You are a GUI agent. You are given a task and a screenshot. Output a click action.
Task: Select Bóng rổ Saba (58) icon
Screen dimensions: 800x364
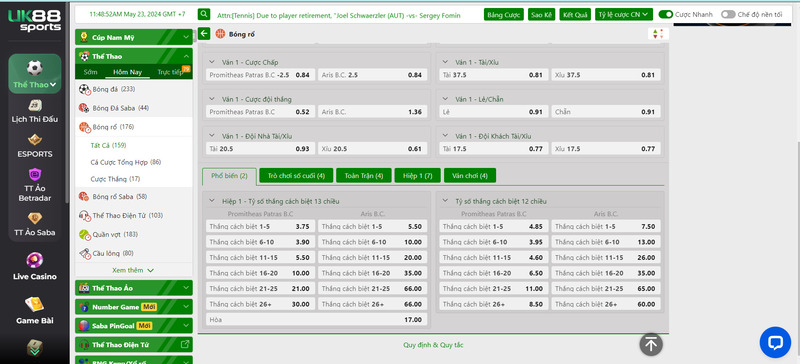point(84,197)
